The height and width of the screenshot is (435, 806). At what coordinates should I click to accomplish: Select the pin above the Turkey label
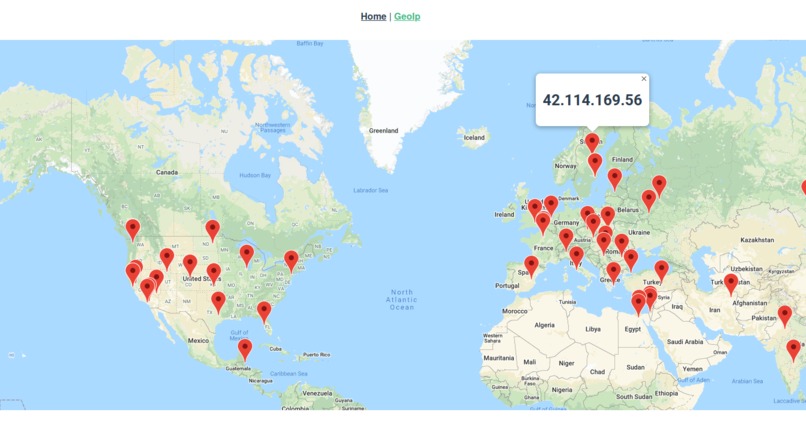(662, 271)
